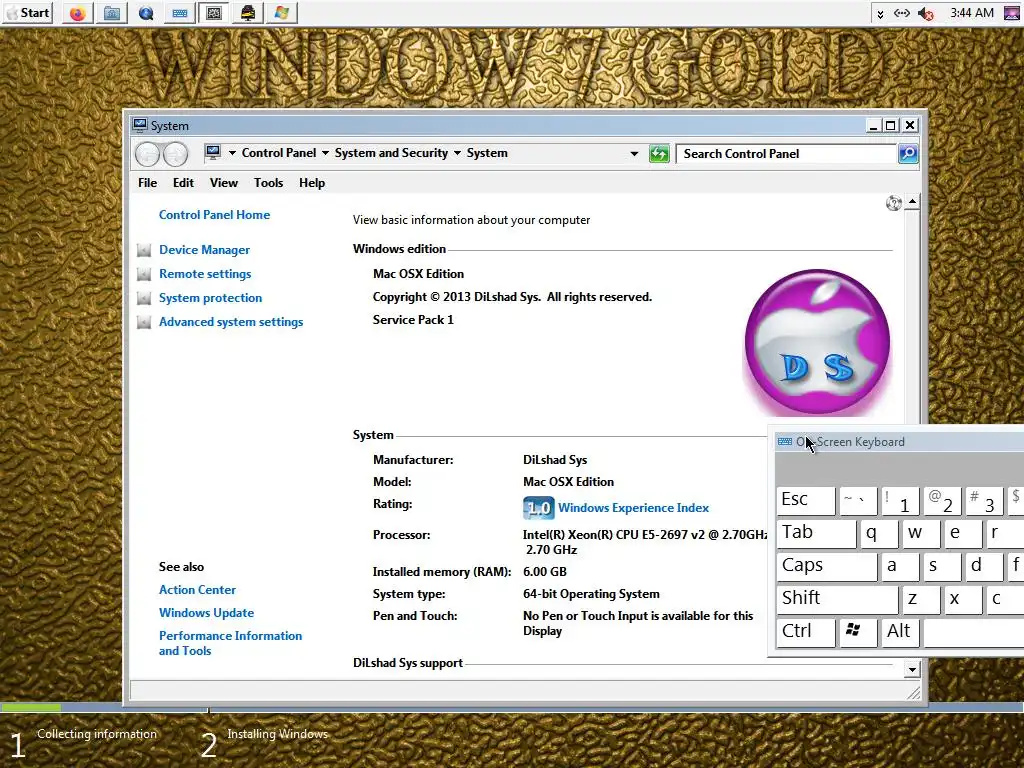Open Windows Experience Index link
The height and width of the screenshot is (768, 1024).
point(633,508)
